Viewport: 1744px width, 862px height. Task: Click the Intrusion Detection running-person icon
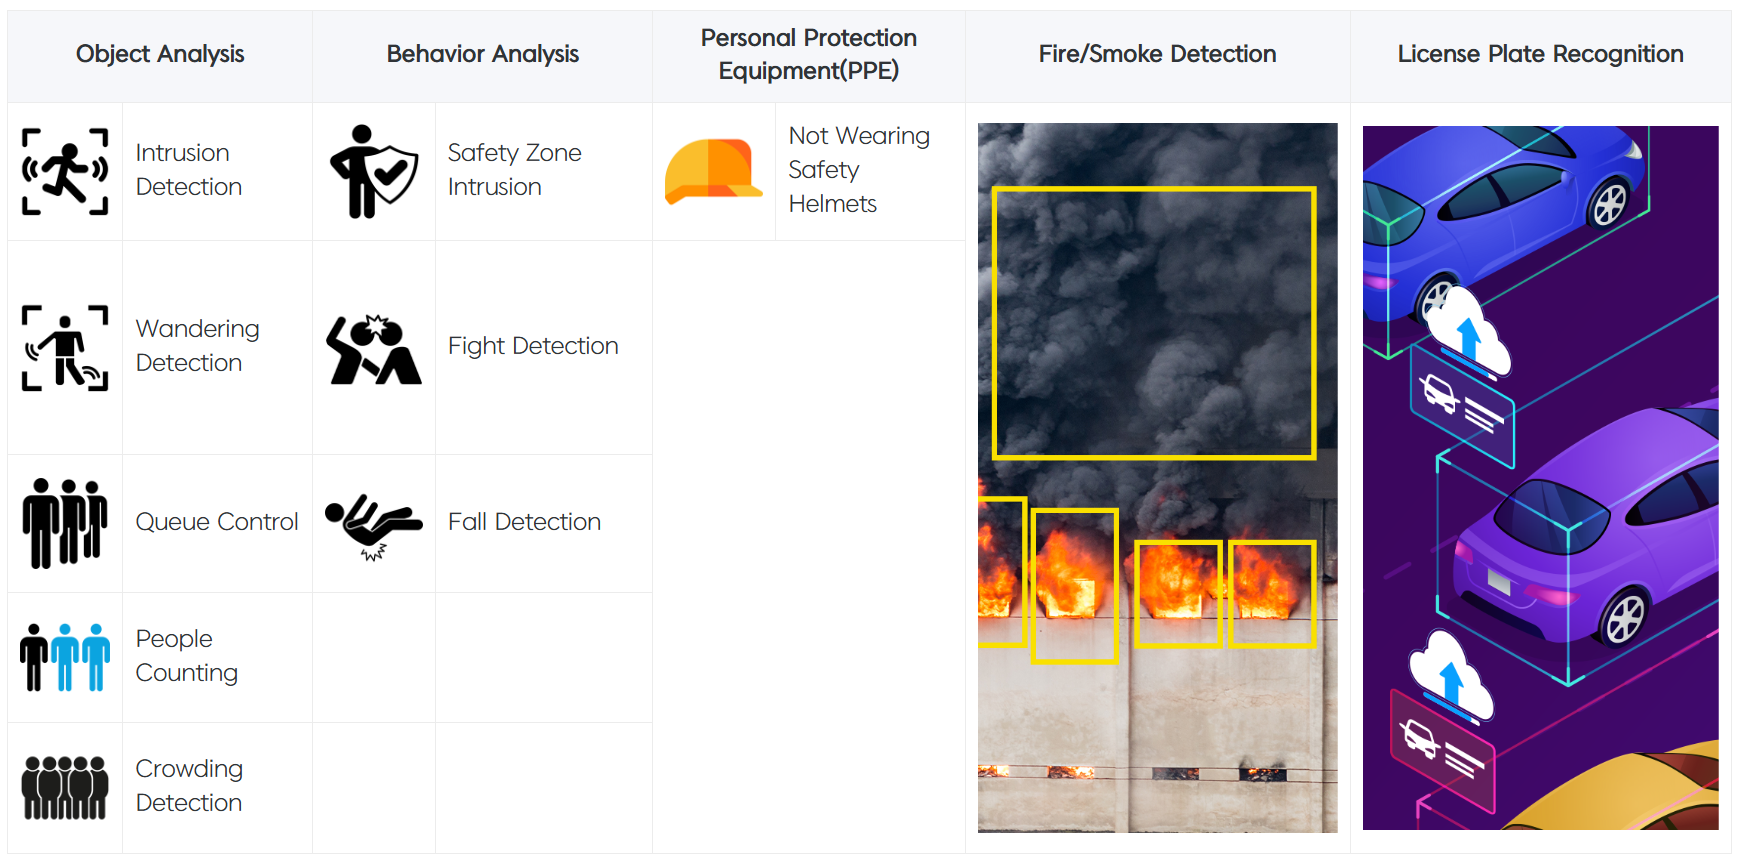[65, 171]
